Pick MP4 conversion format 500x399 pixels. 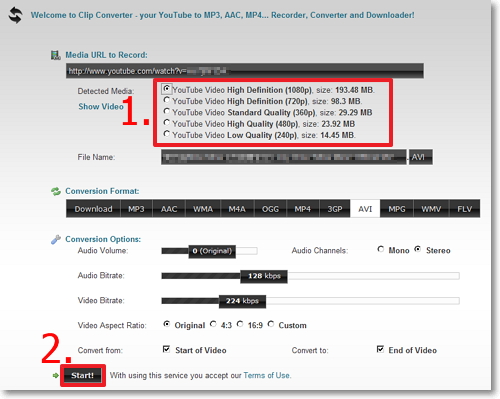(303, 209)
